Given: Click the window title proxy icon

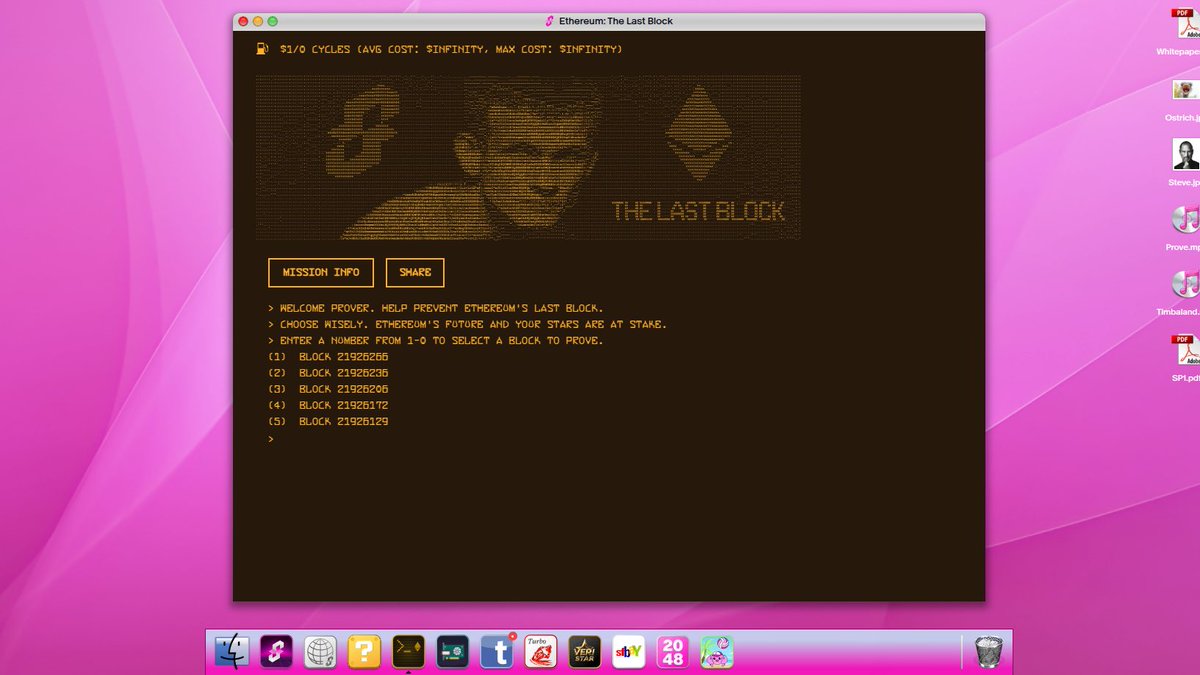Looking at the screenshot, I should coord(549,21).
